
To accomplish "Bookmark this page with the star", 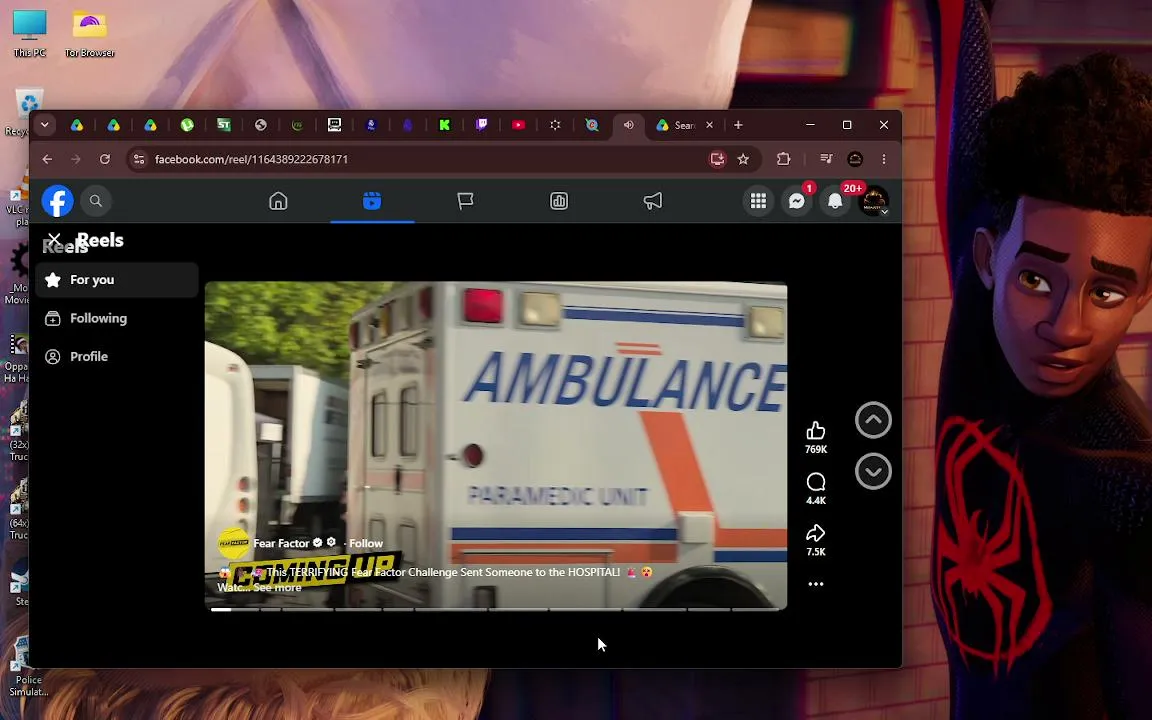I will click(x=744, y=159).
